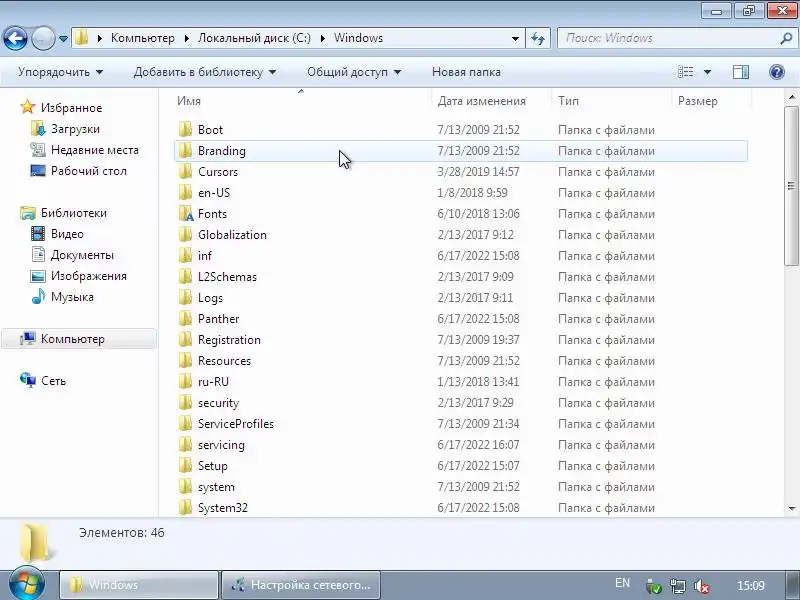Expand the arrow after Локальный диск (C:)
The image size is (800, 600).
pos(322,38)
